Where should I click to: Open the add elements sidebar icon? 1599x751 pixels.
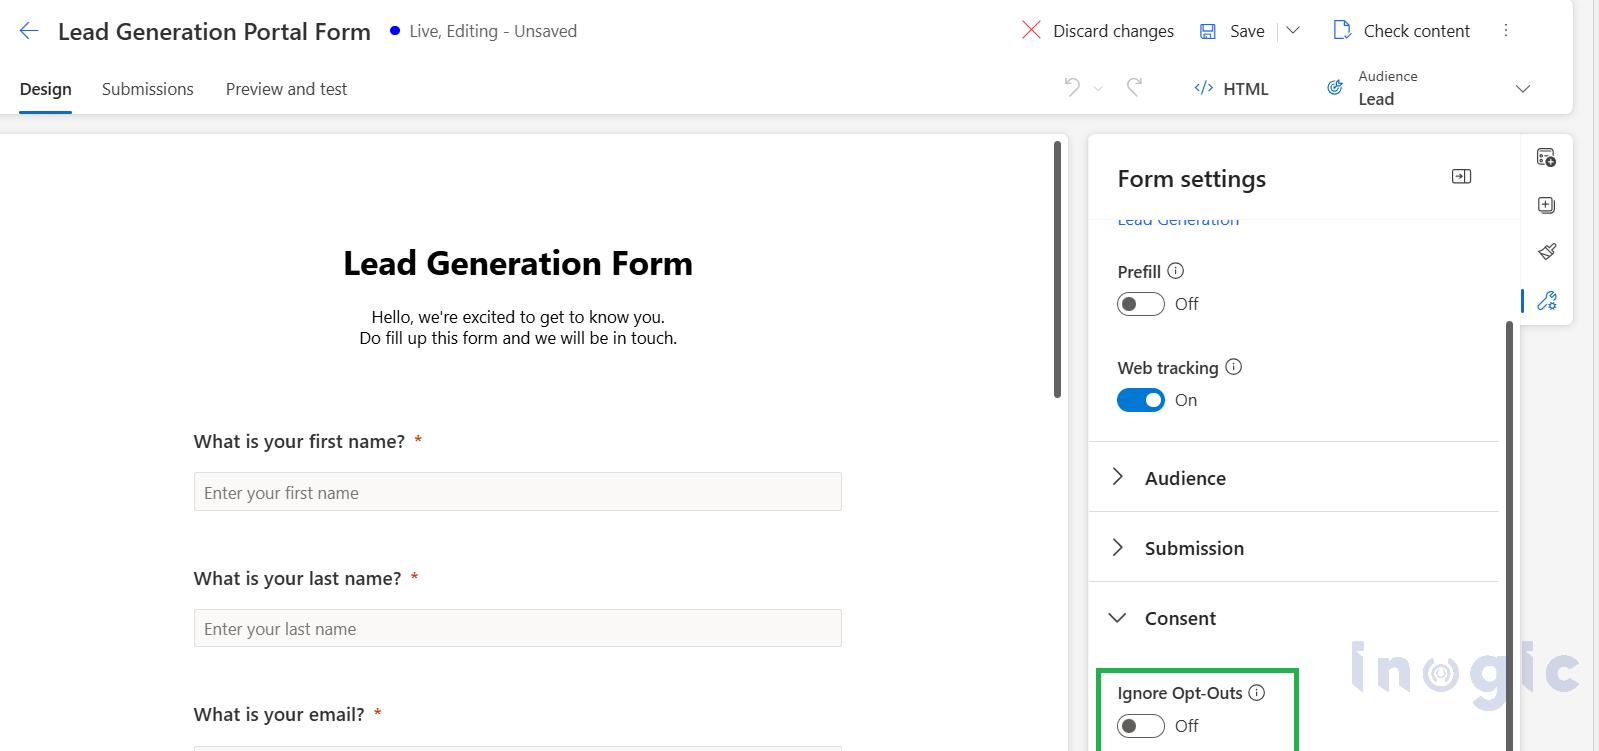click(x=1546, y=205)
